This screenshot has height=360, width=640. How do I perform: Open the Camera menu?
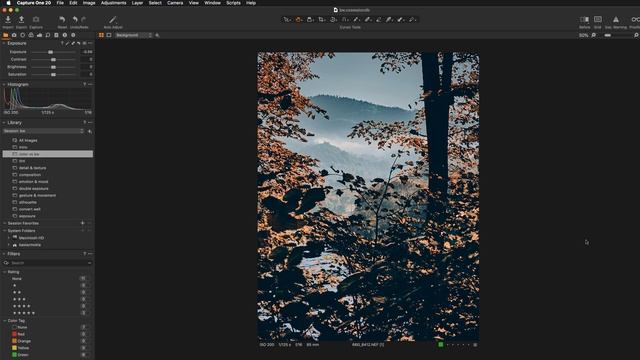[175, 3]
